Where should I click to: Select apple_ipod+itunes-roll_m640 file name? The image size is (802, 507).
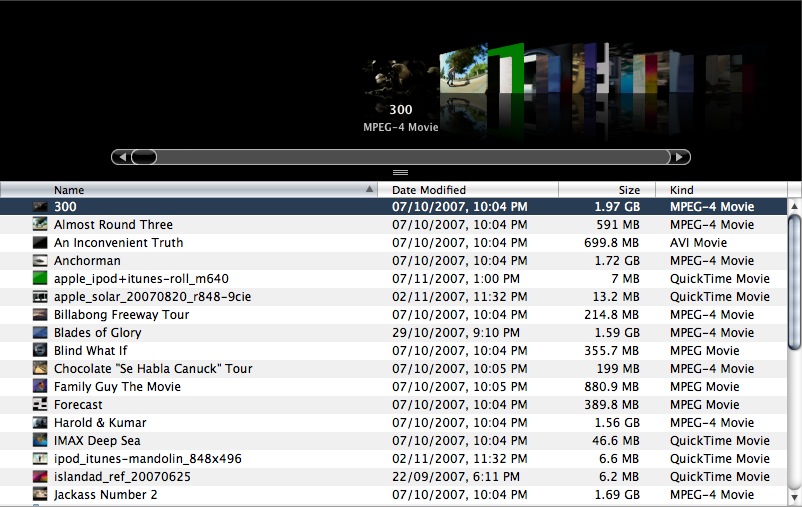141,279
